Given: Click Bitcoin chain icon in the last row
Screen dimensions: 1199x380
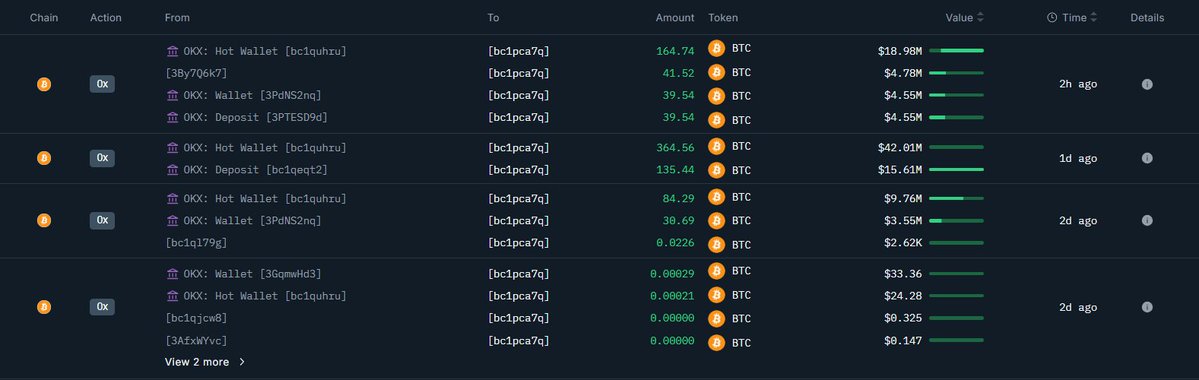Looking at the screenshot, I should [44, 307].
